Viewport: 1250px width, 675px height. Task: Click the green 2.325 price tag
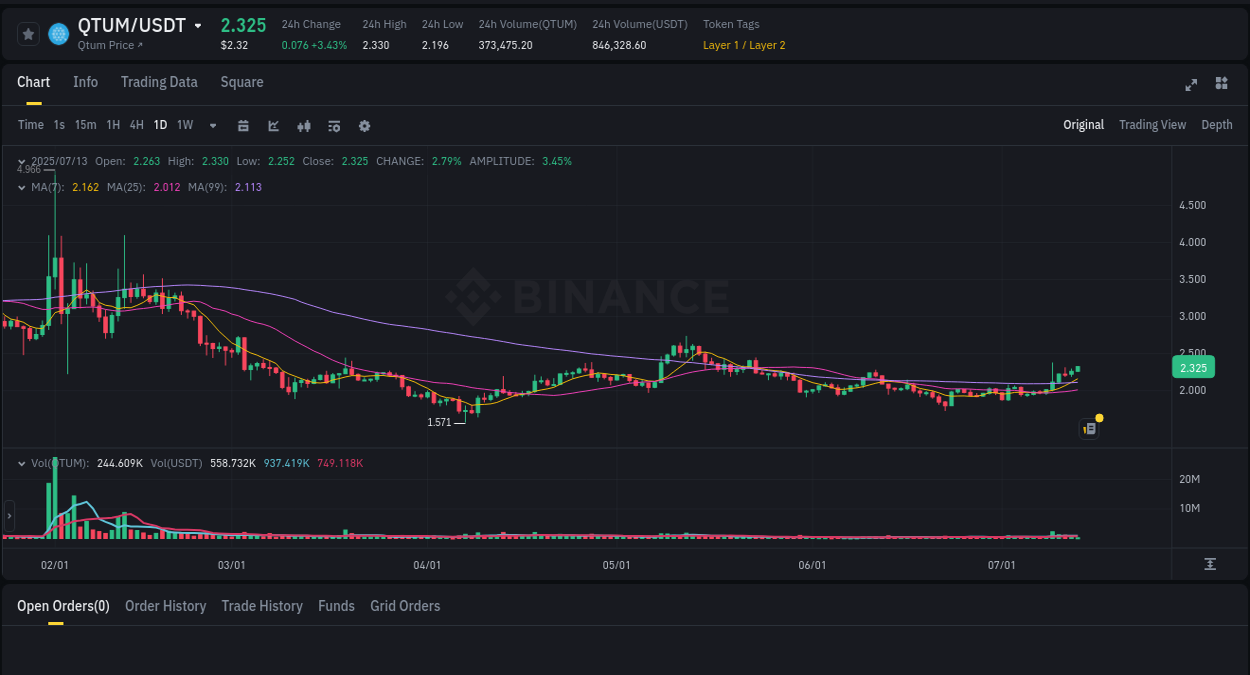[1192, 368]
